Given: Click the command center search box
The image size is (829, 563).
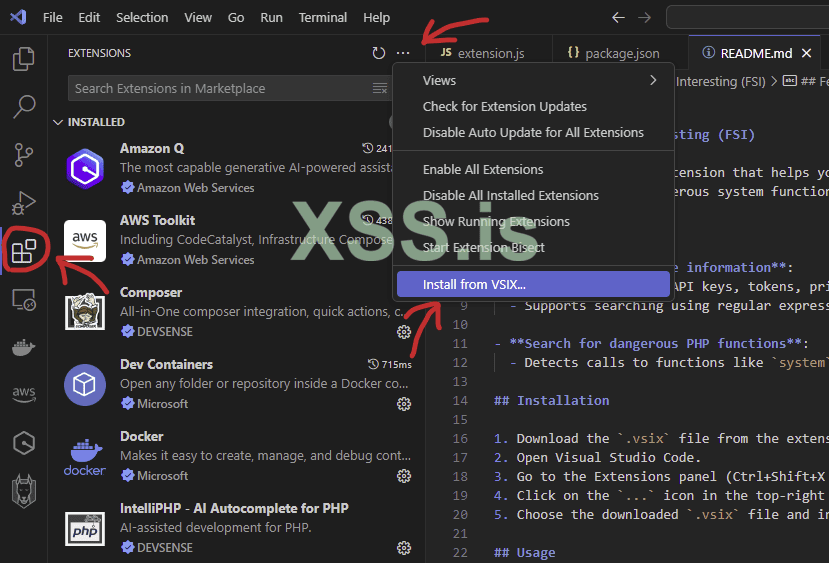Looking at the screenshot, I should point(748,17).
